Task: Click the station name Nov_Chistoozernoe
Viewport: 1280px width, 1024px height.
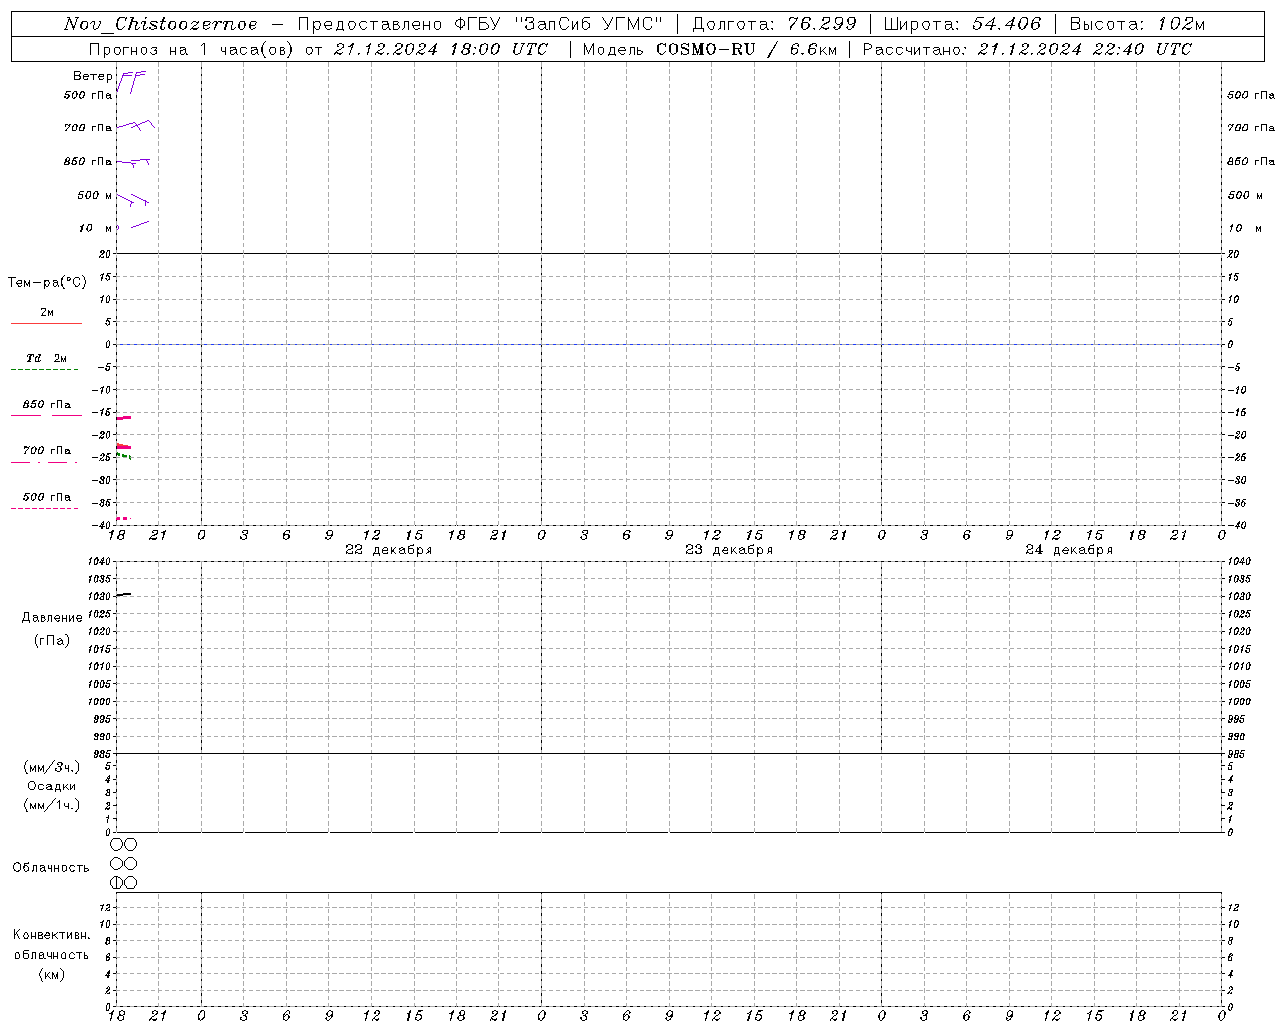Action: click(160, 24)
